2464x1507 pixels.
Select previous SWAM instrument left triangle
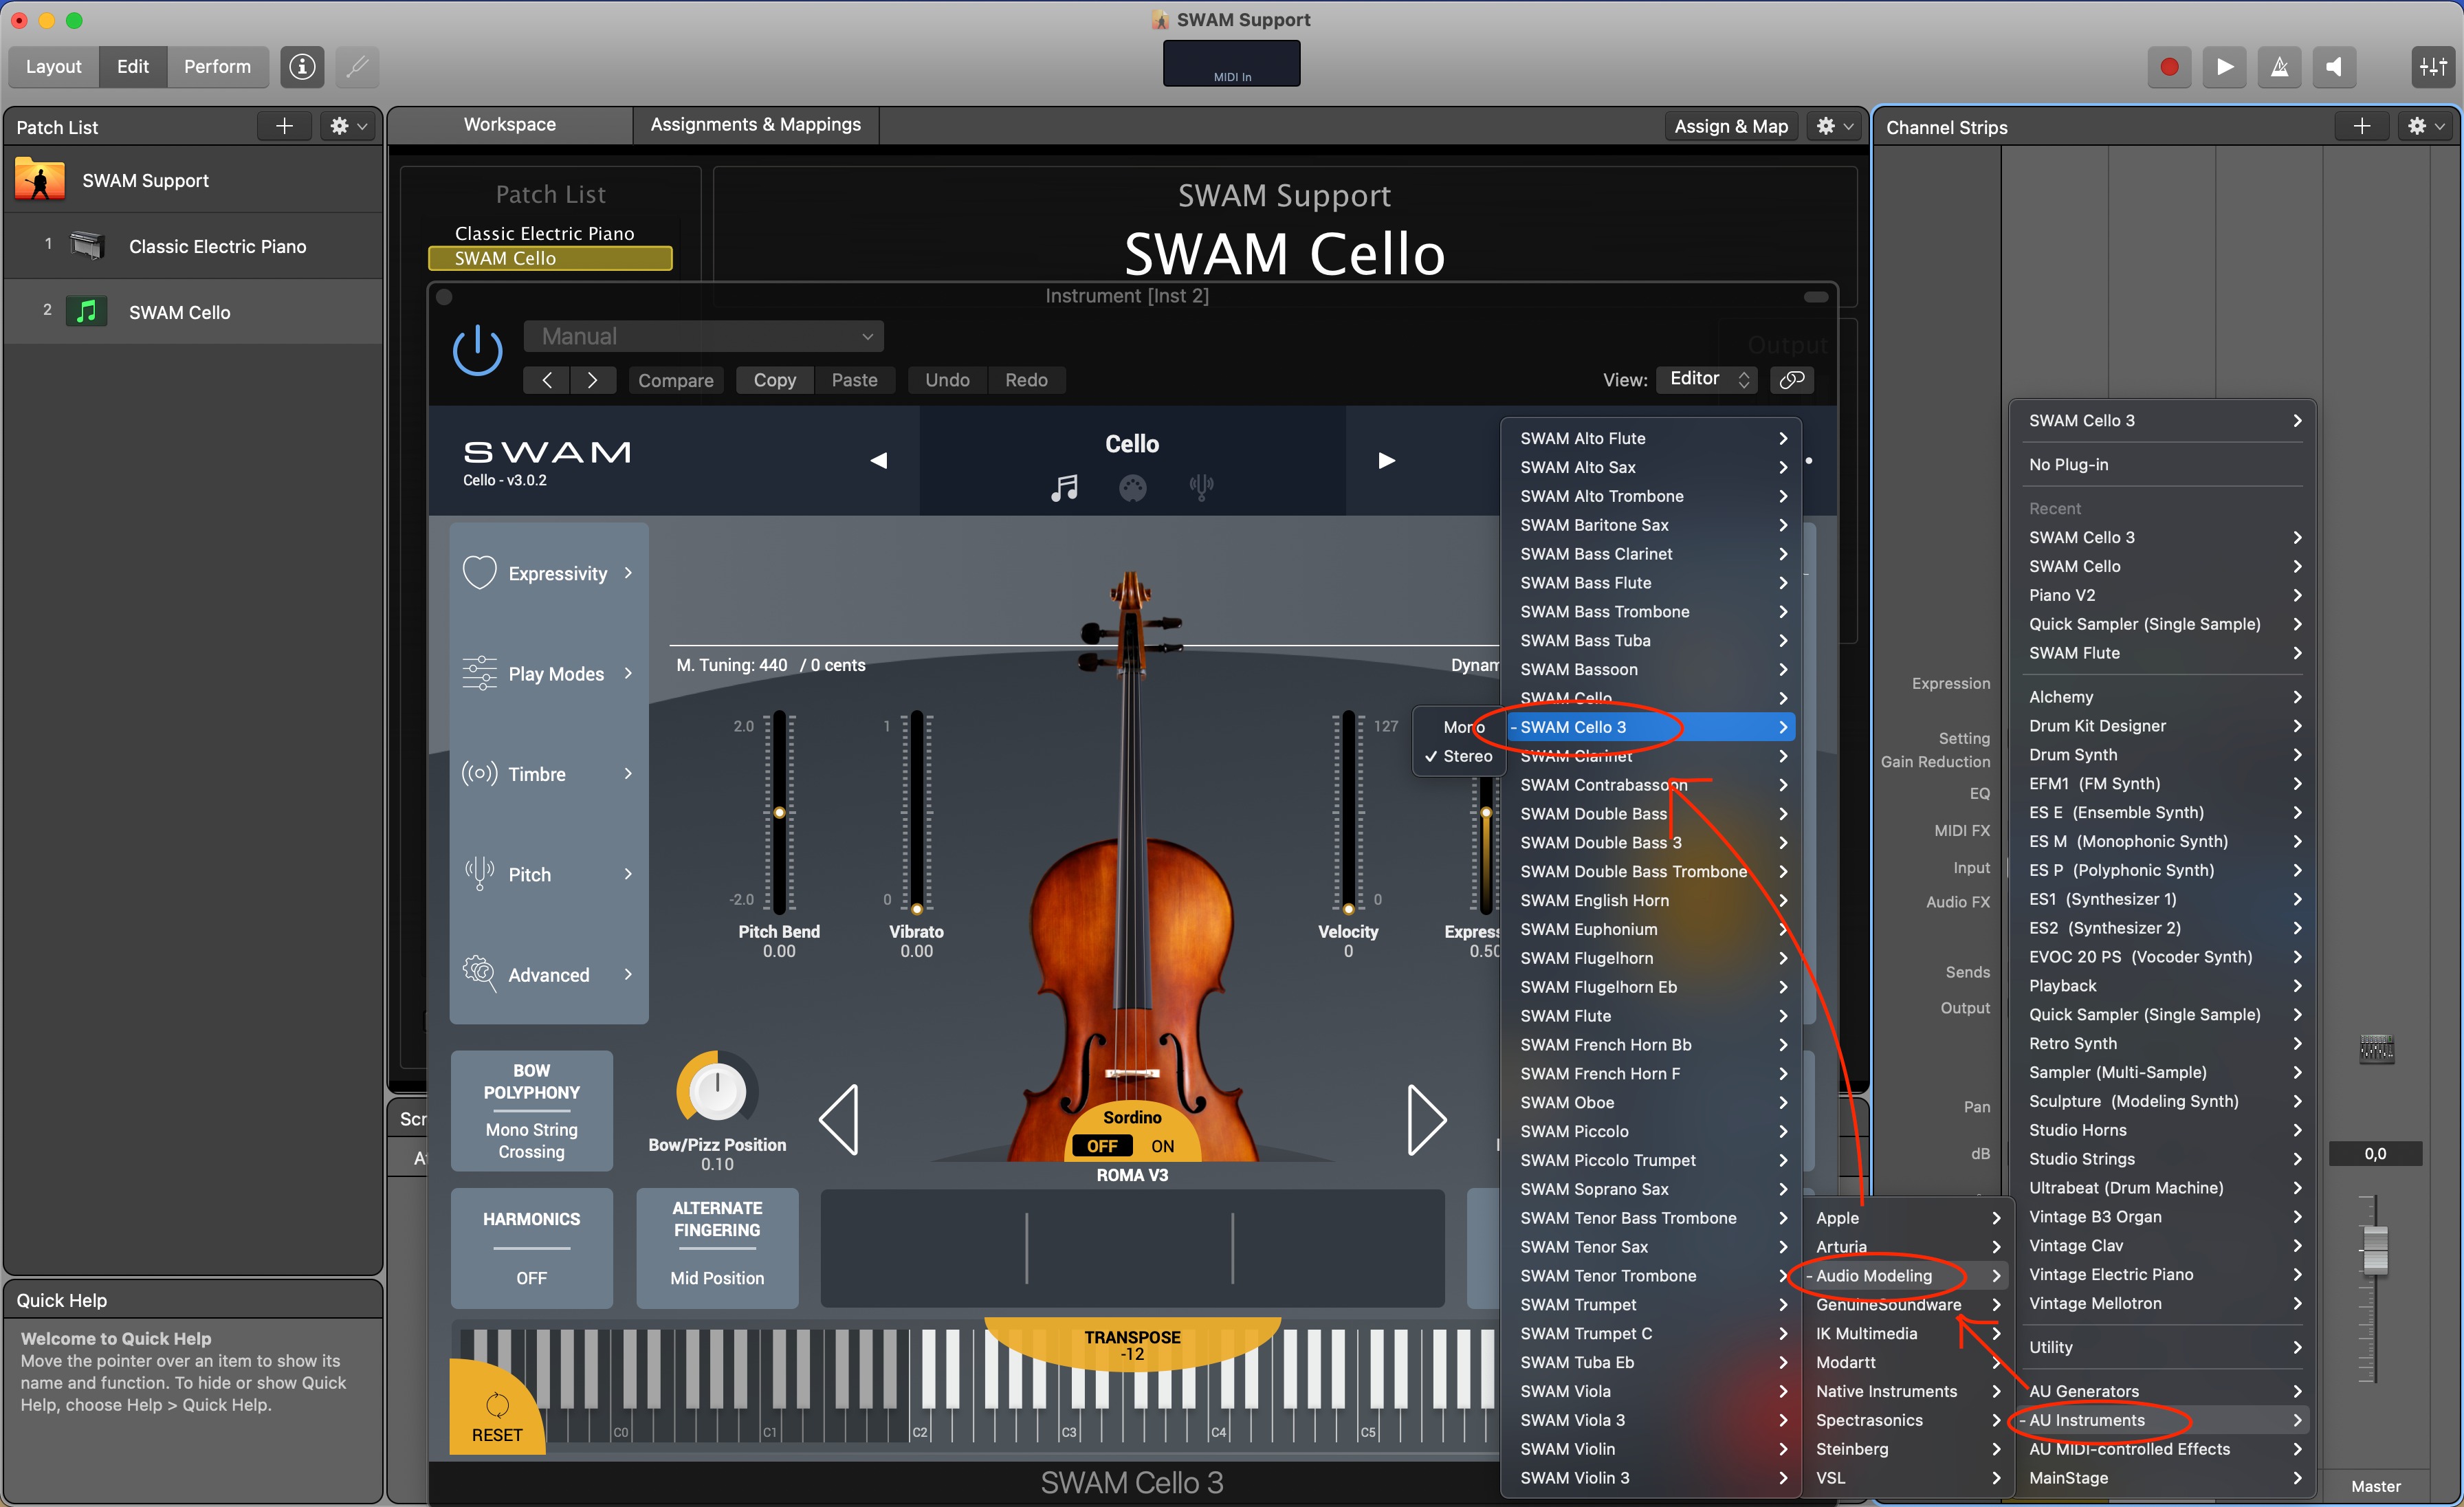coord(879,460)
